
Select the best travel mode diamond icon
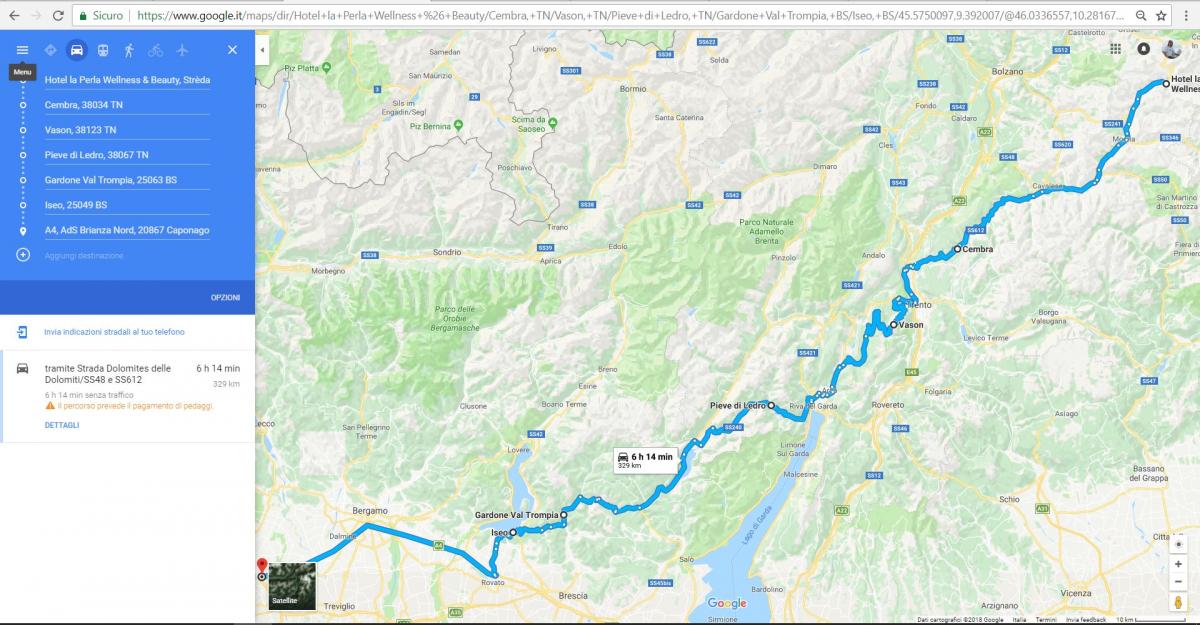(51, 50)
